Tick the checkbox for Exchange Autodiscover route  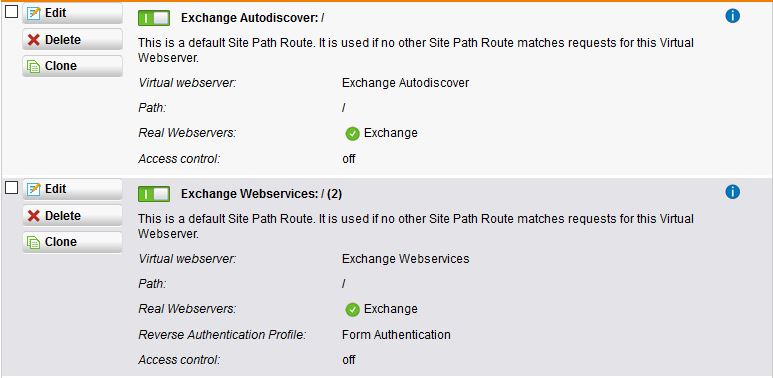tap(11, 11)
